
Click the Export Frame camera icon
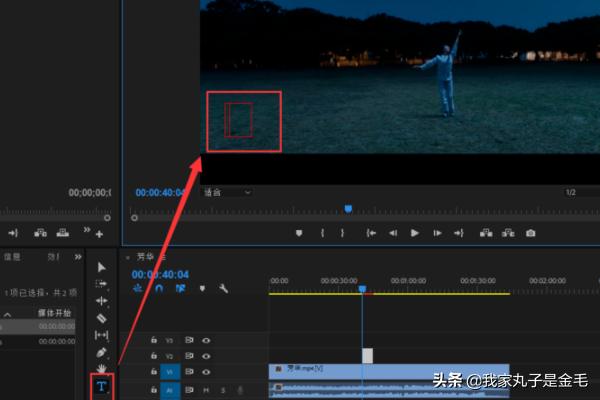(531, 233)
